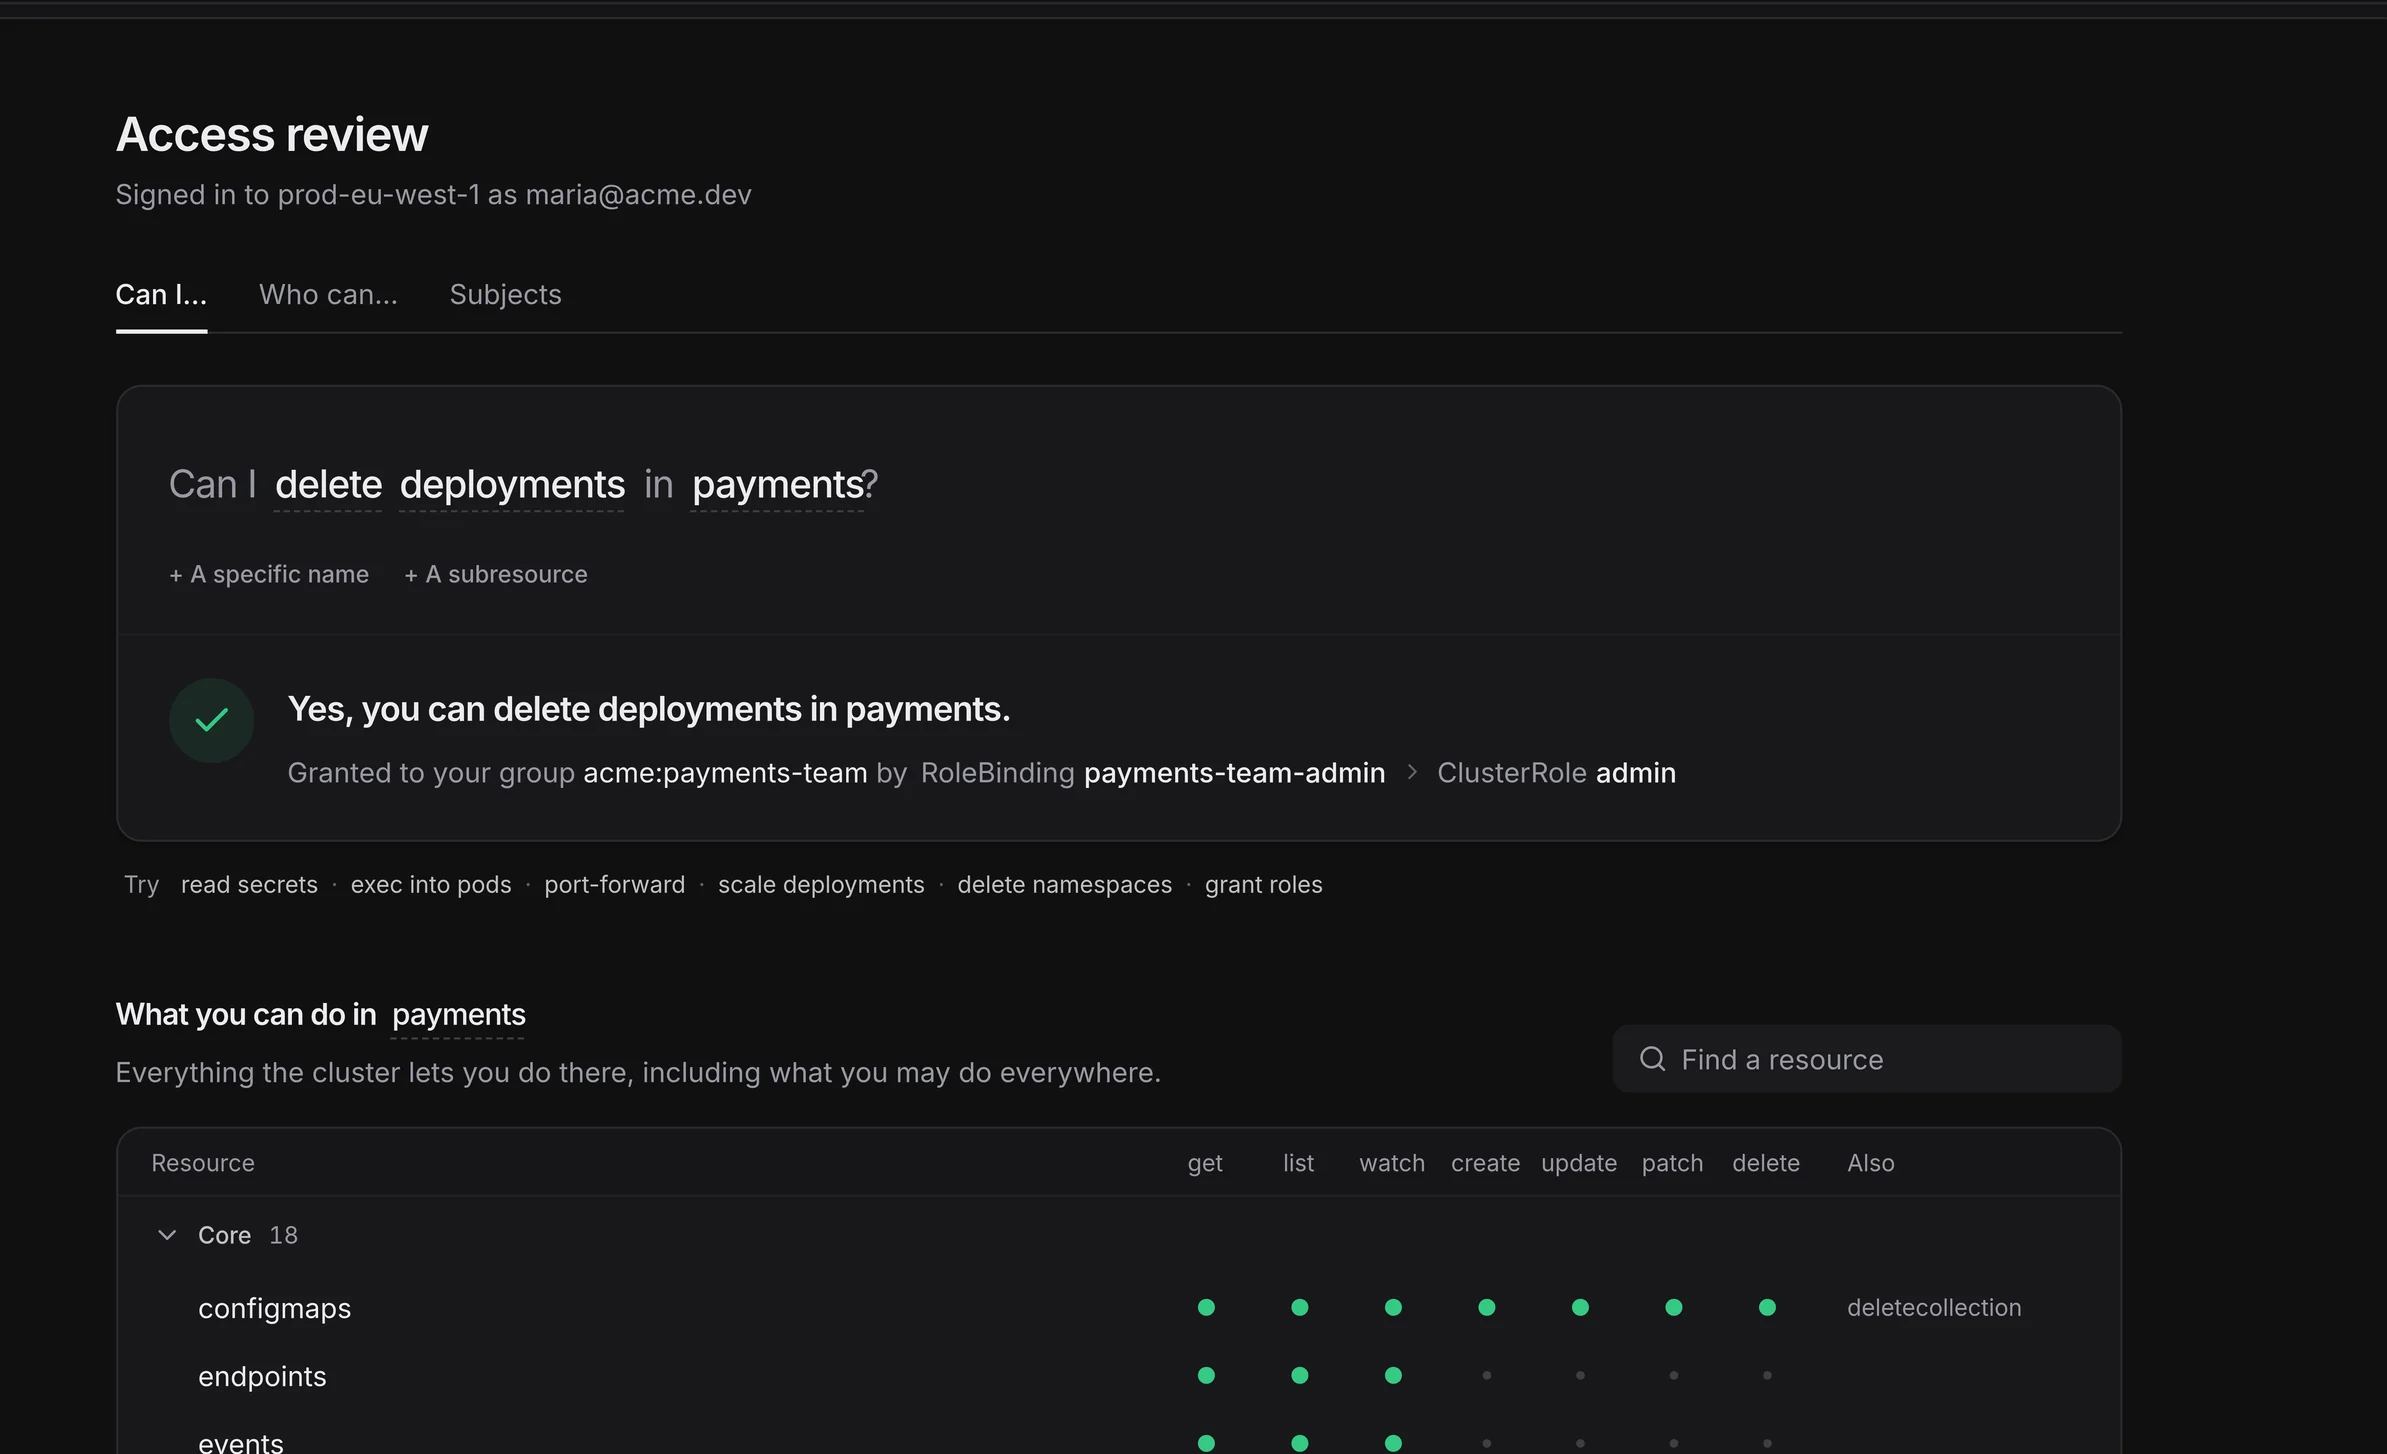Viewport: 2387px width, 1454px height.
Task: Try the 'port-forward' suggestion
Action: coord(614,885)
